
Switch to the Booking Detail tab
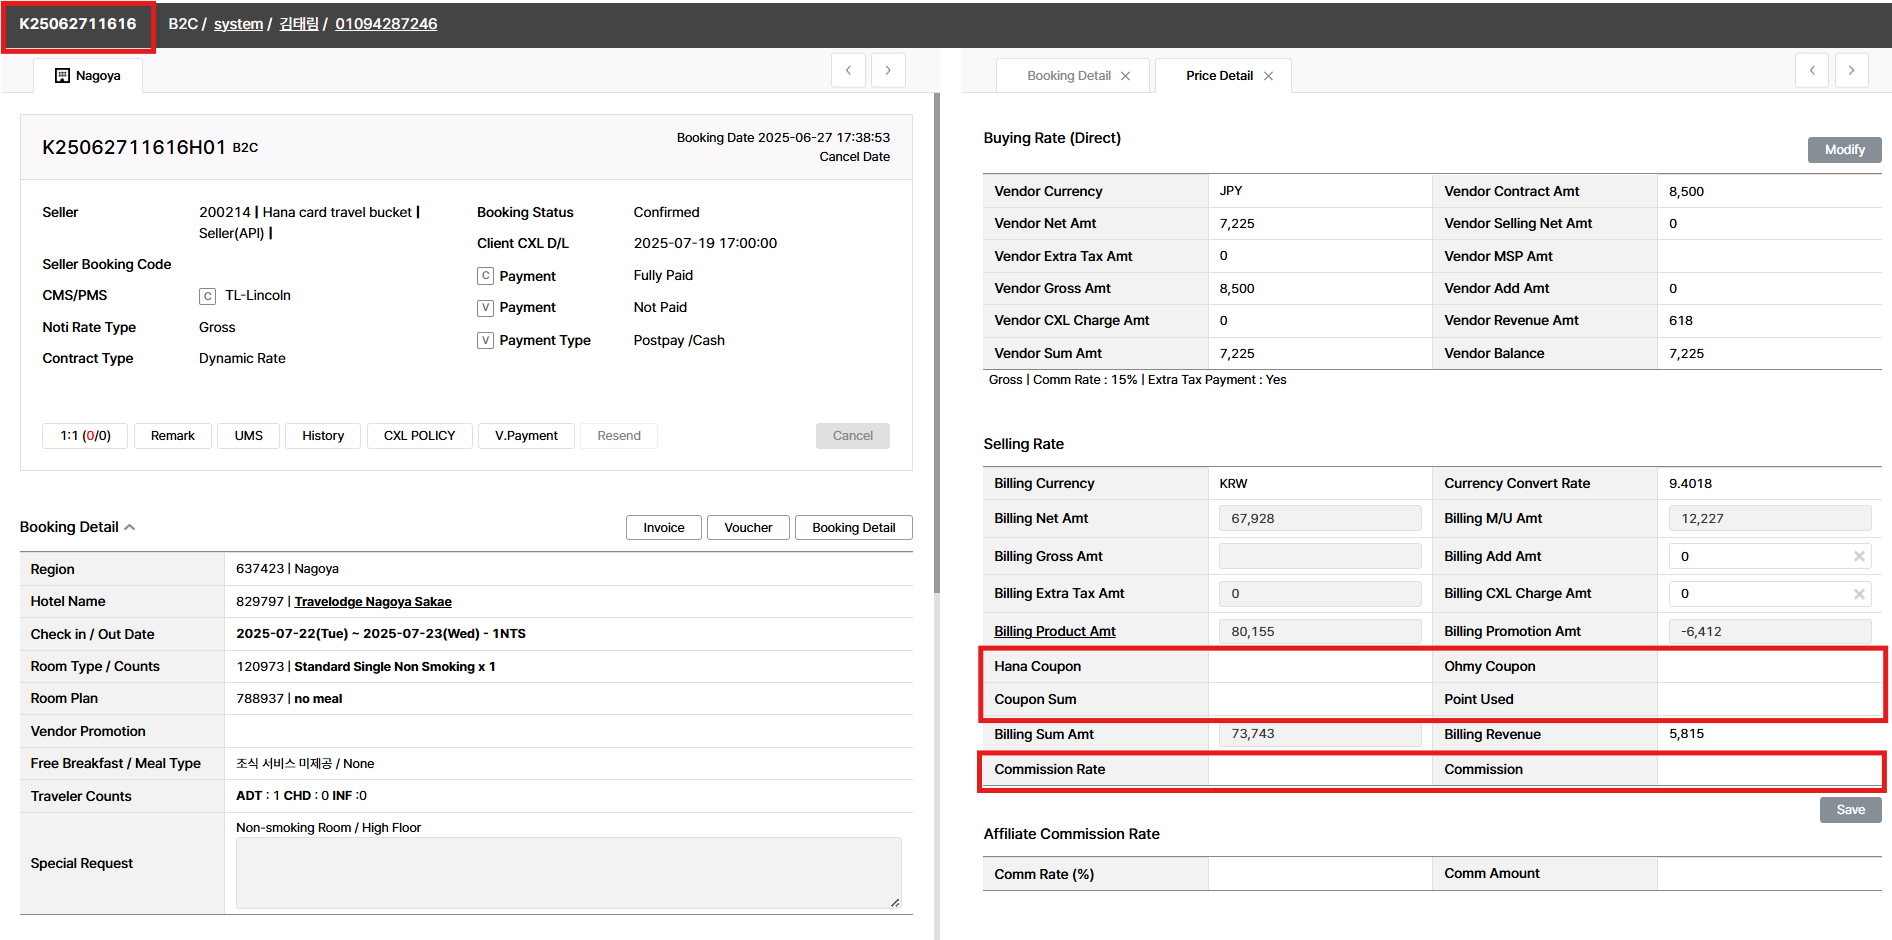(x=1068, y=76)
